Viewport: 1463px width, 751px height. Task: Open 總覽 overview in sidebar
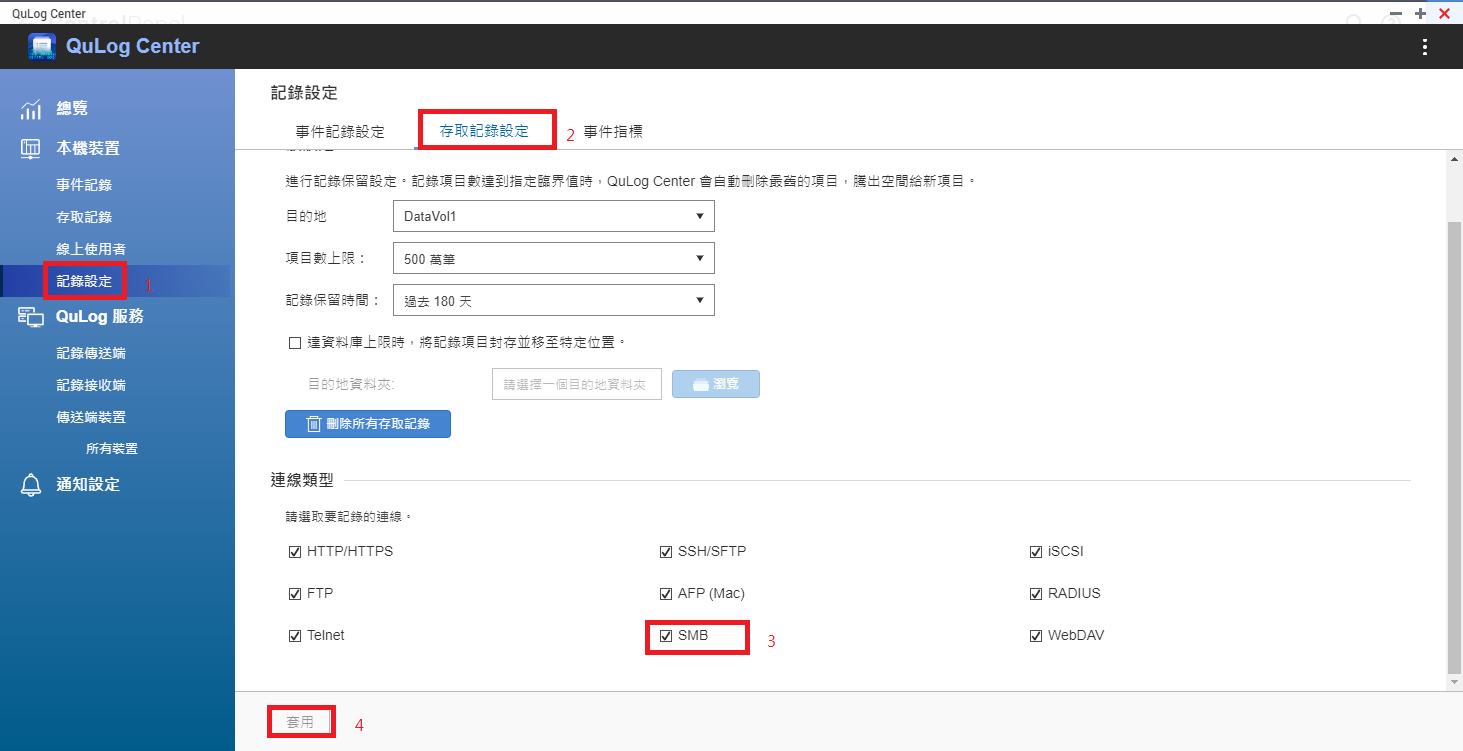tap(71, 108)
